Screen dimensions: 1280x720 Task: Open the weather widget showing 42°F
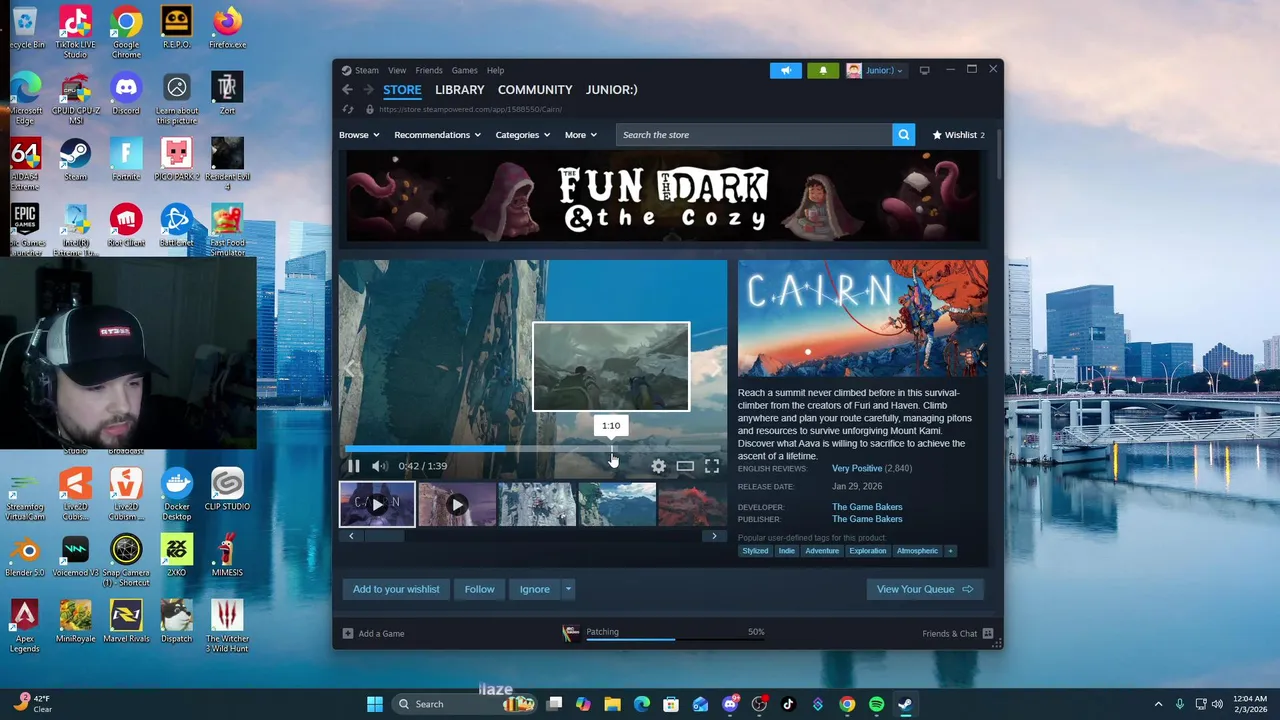point(32,704)
